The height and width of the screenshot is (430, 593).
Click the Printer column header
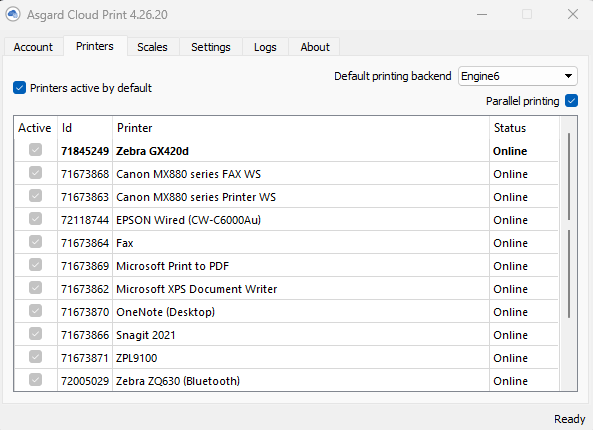coord(301,128)
